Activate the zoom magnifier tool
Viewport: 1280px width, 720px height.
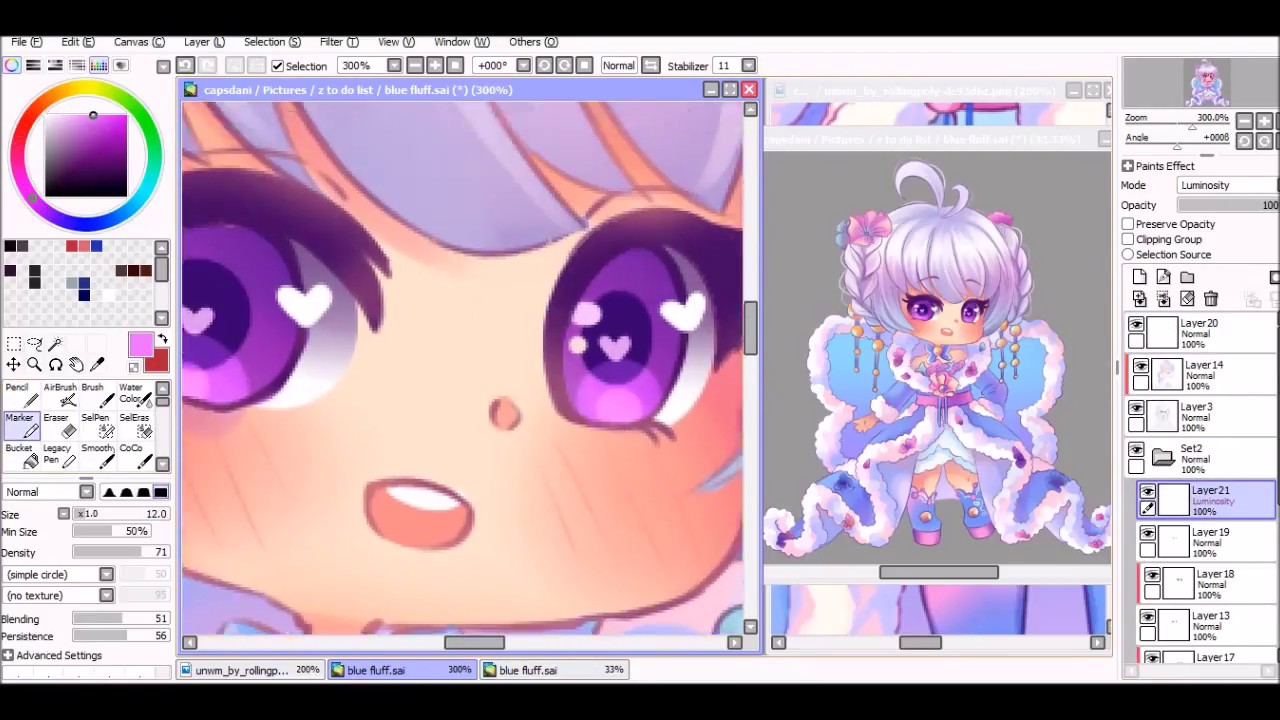click(x=35, y=365)
